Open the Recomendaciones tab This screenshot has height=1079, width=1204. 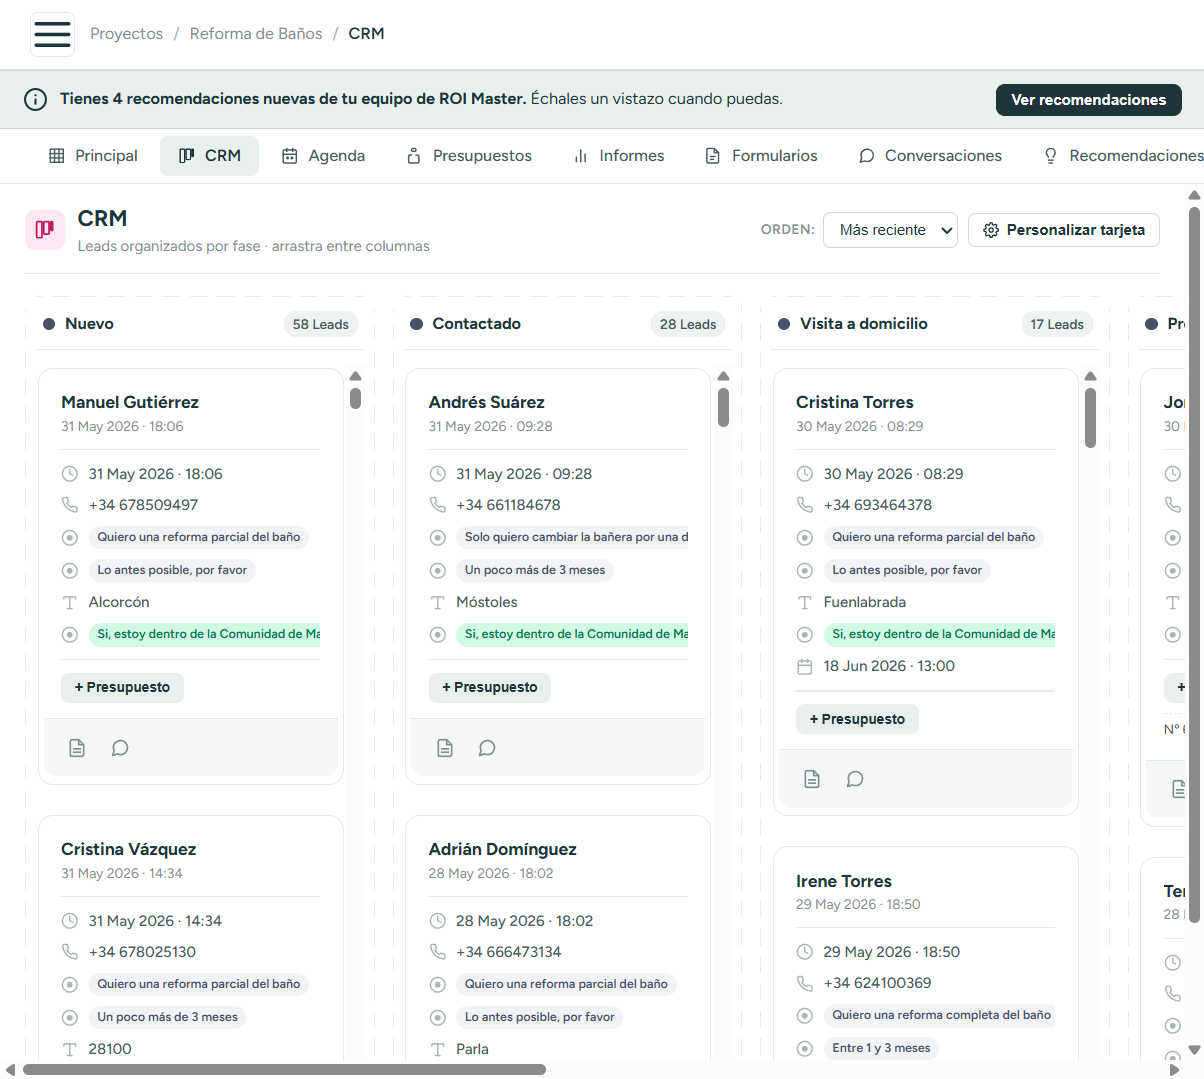[x=1122, y=156]
